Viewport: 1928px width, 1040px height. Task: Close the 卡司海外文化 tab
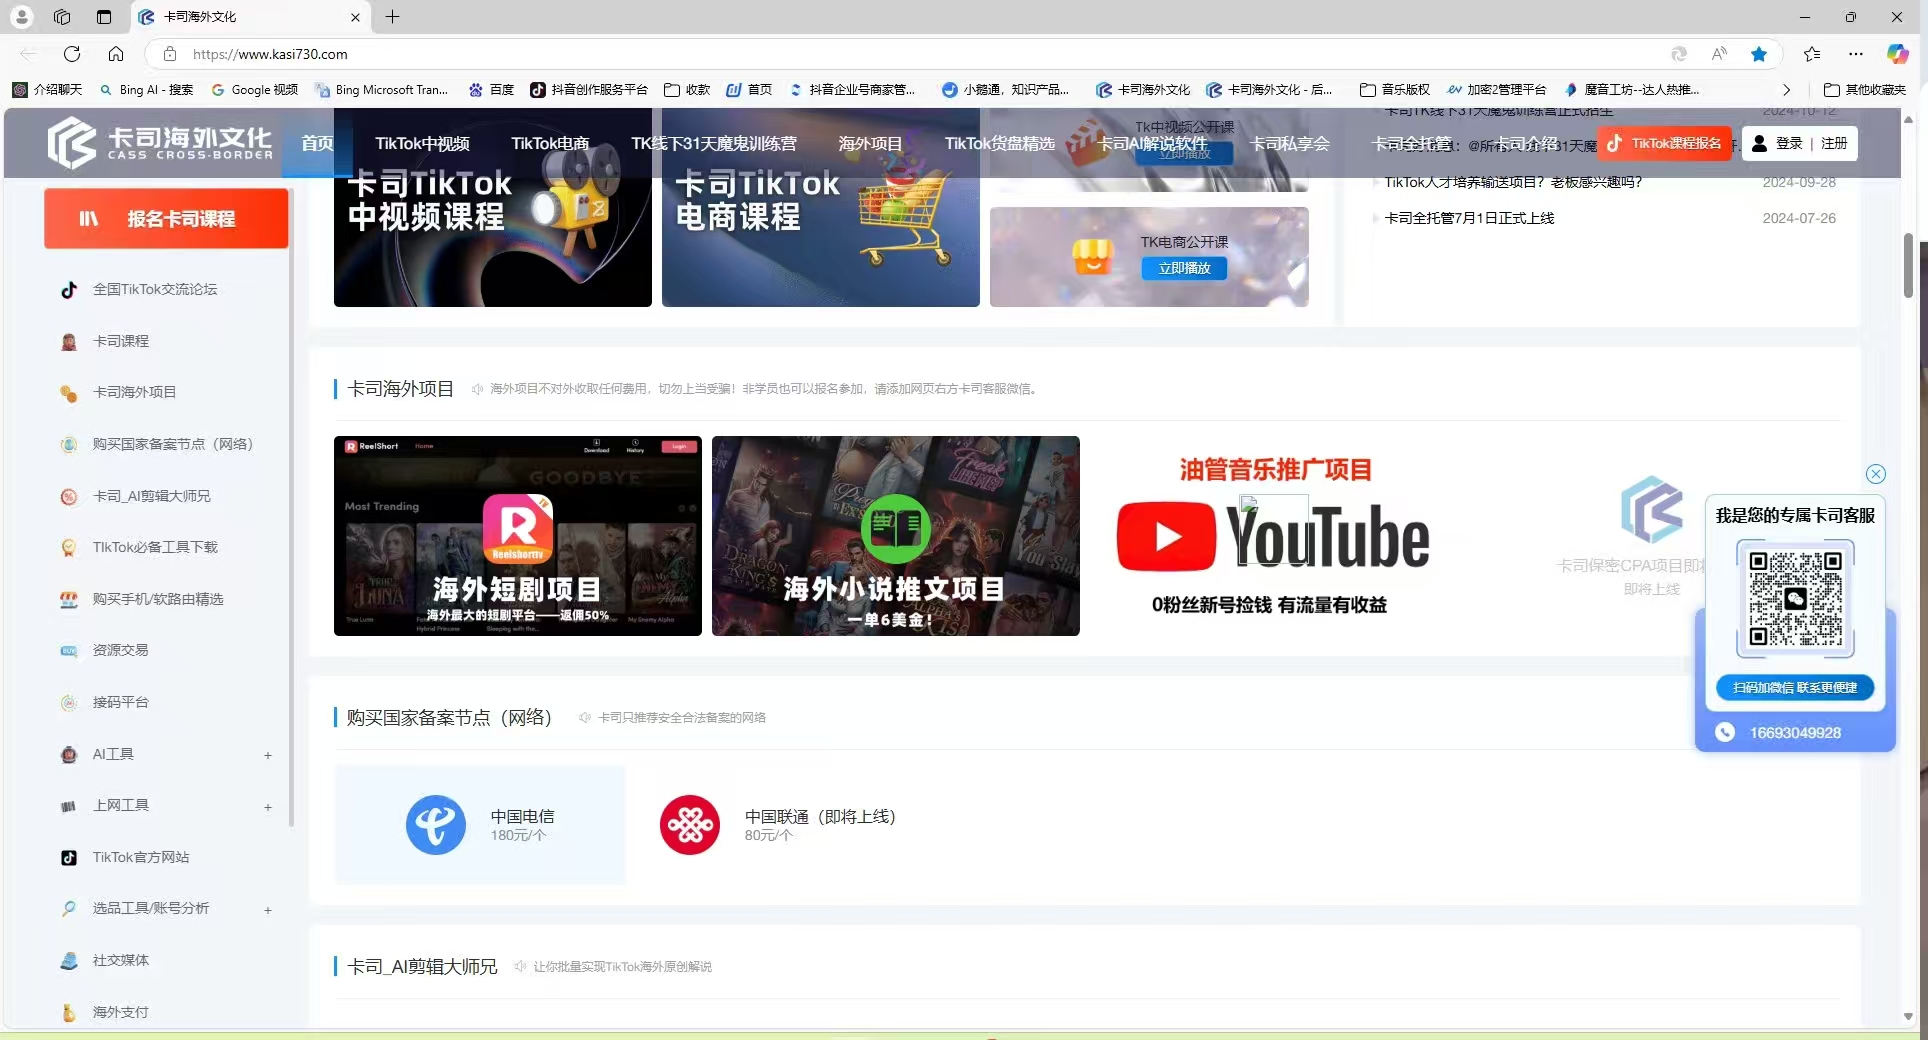click(x=355, y=17)
